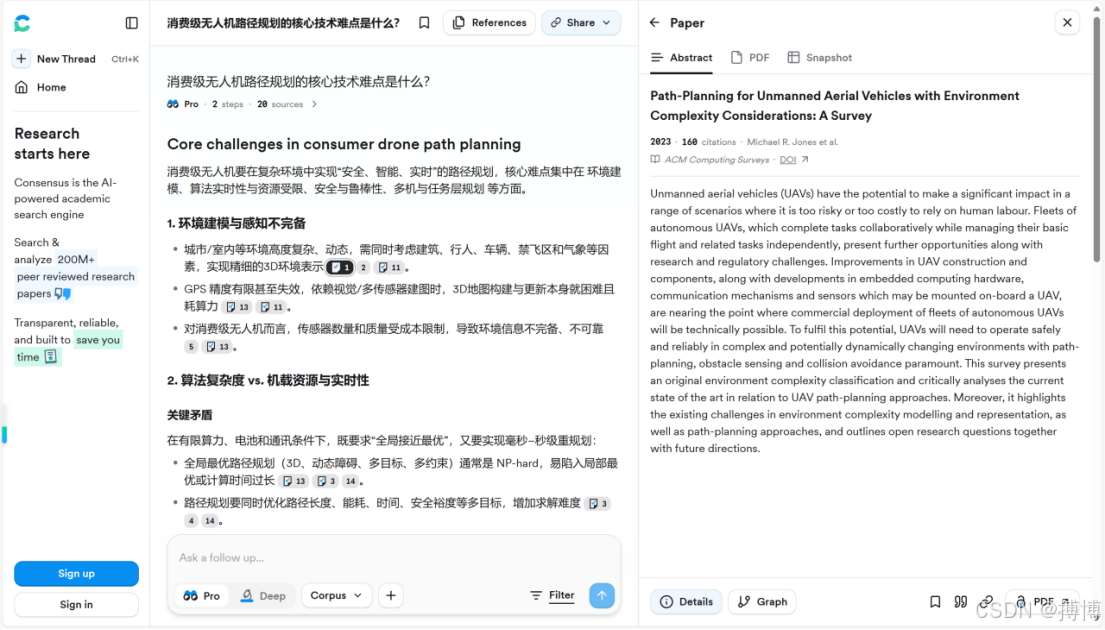1105x630 pixels.
Task: Open citation 14 on the last bullet
Action: [210, 521]
